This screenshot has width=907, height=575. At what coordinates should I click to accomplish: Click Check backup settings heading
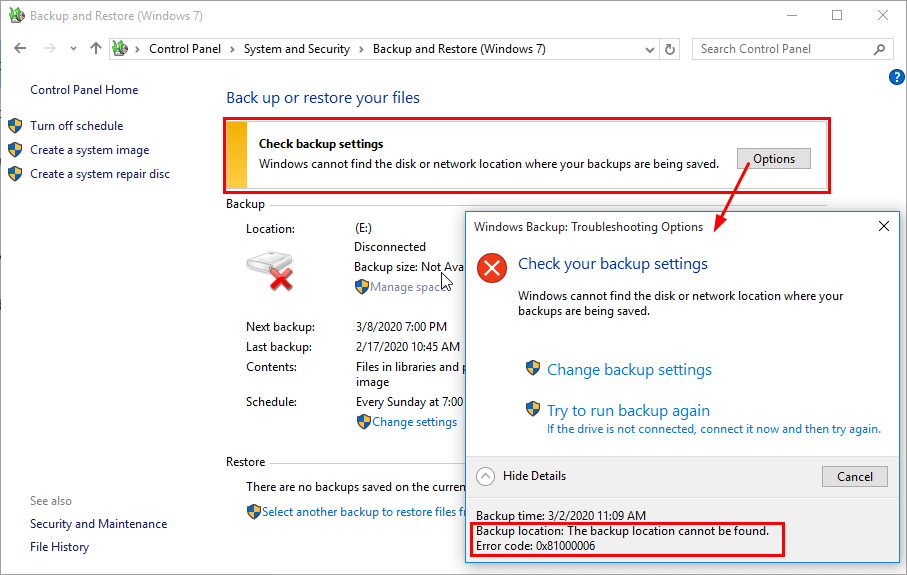pos(321,143)
